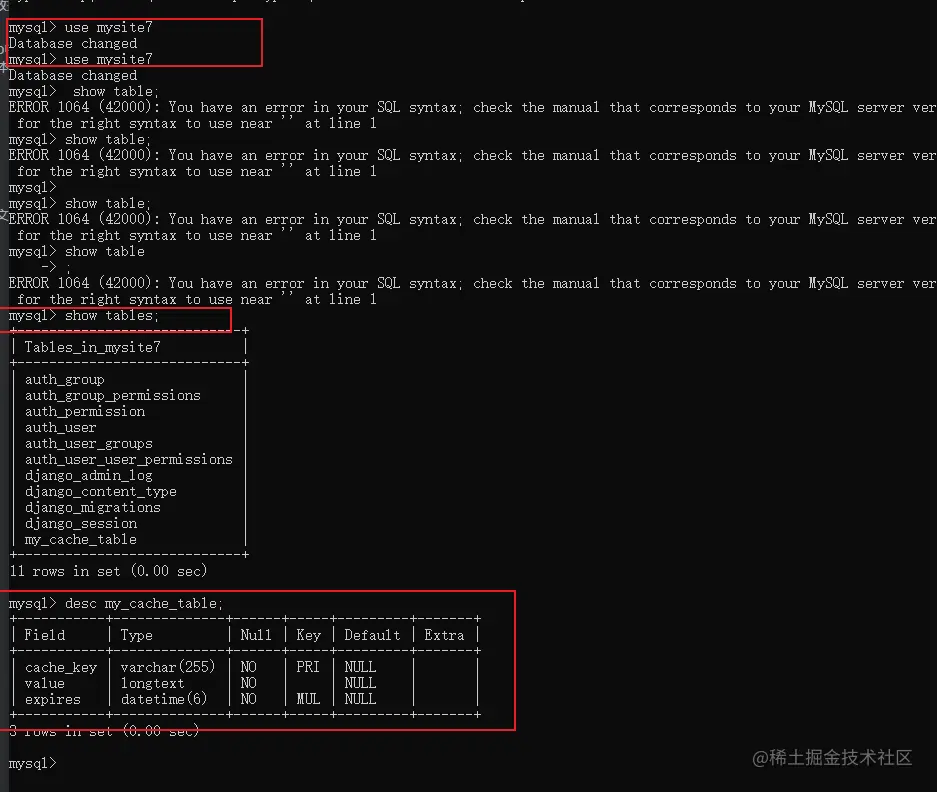The image size is (937, 792).
Task: Click the 'Type' column header
Action: point(136,635)
